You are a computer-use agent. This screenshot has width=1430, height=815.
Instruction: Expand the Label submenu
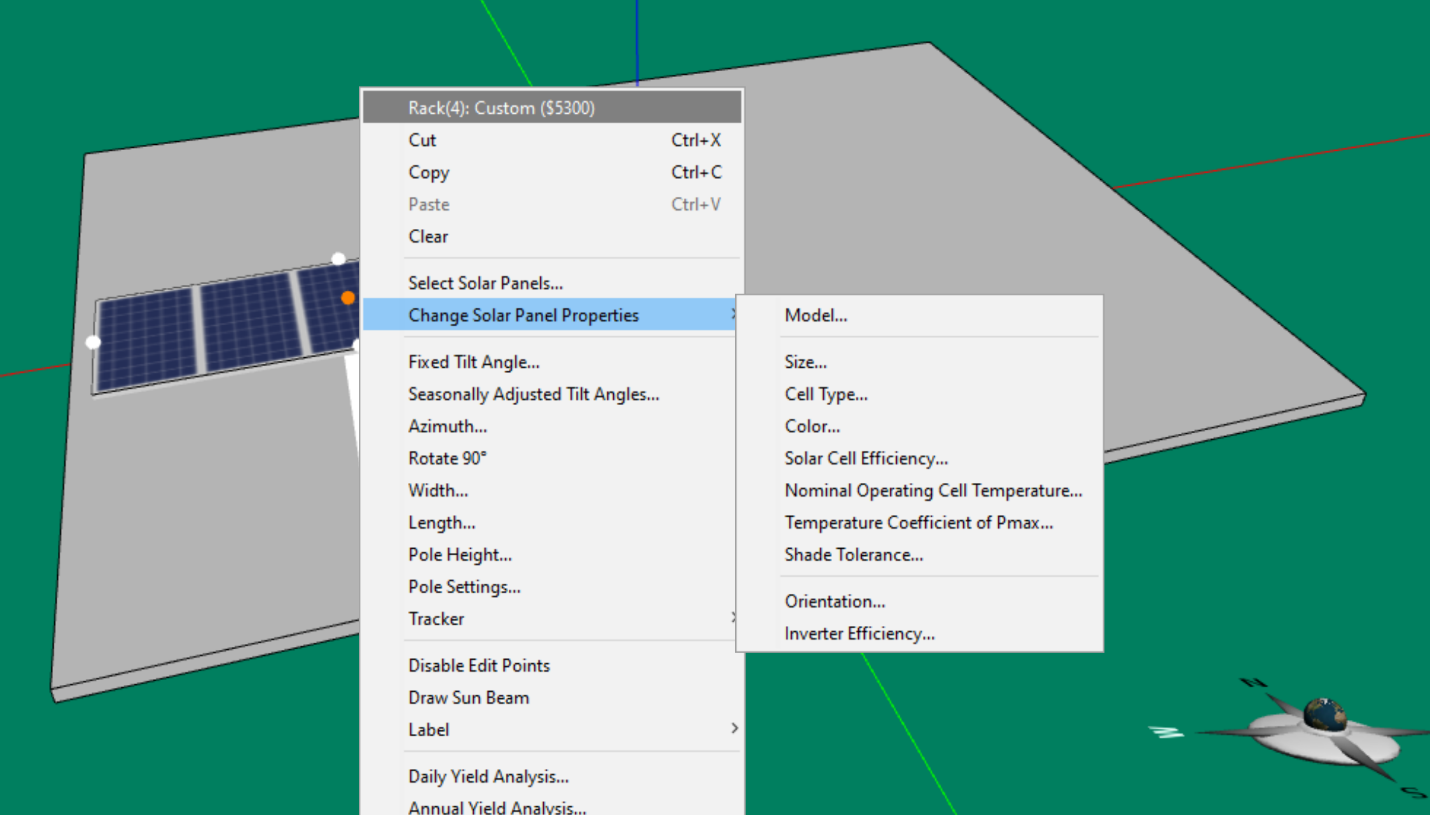coord(428,729)
